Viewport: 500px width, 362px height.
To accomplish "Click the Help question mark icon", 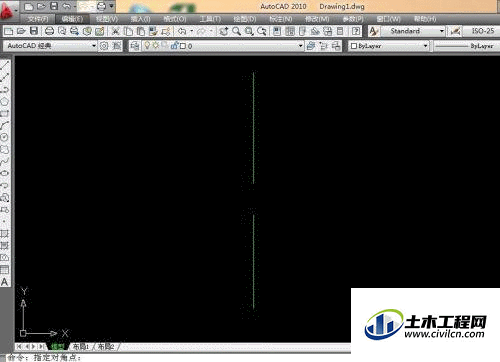I will coord(356,31).
